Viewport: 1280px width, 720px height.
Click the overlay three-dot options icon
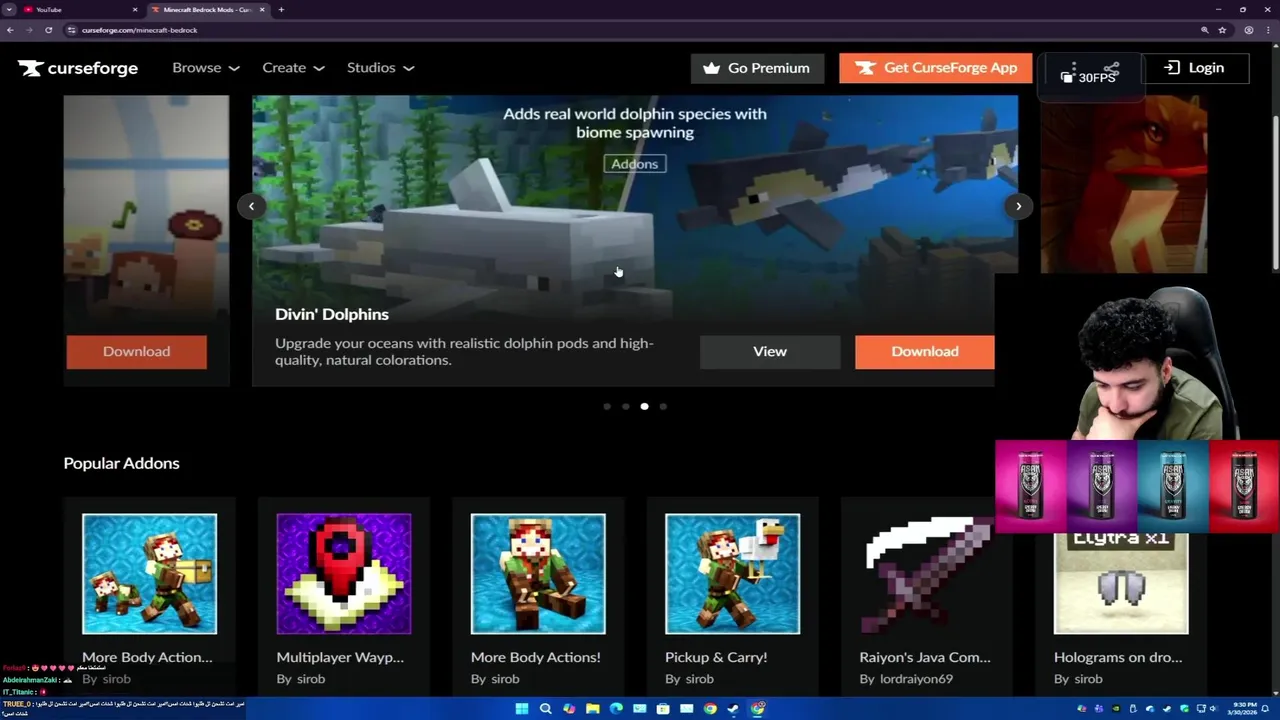[1073, 68]
